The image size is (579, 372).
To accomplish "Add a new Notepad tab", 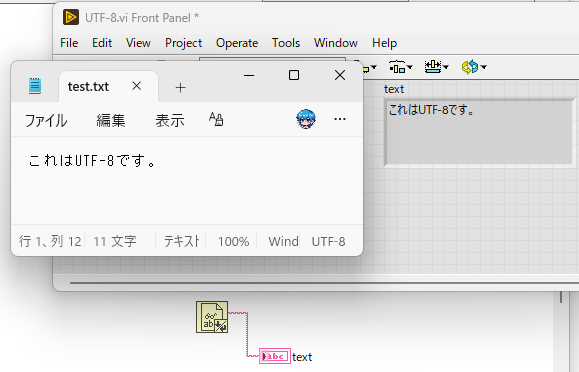I will [x=180, y=88].
